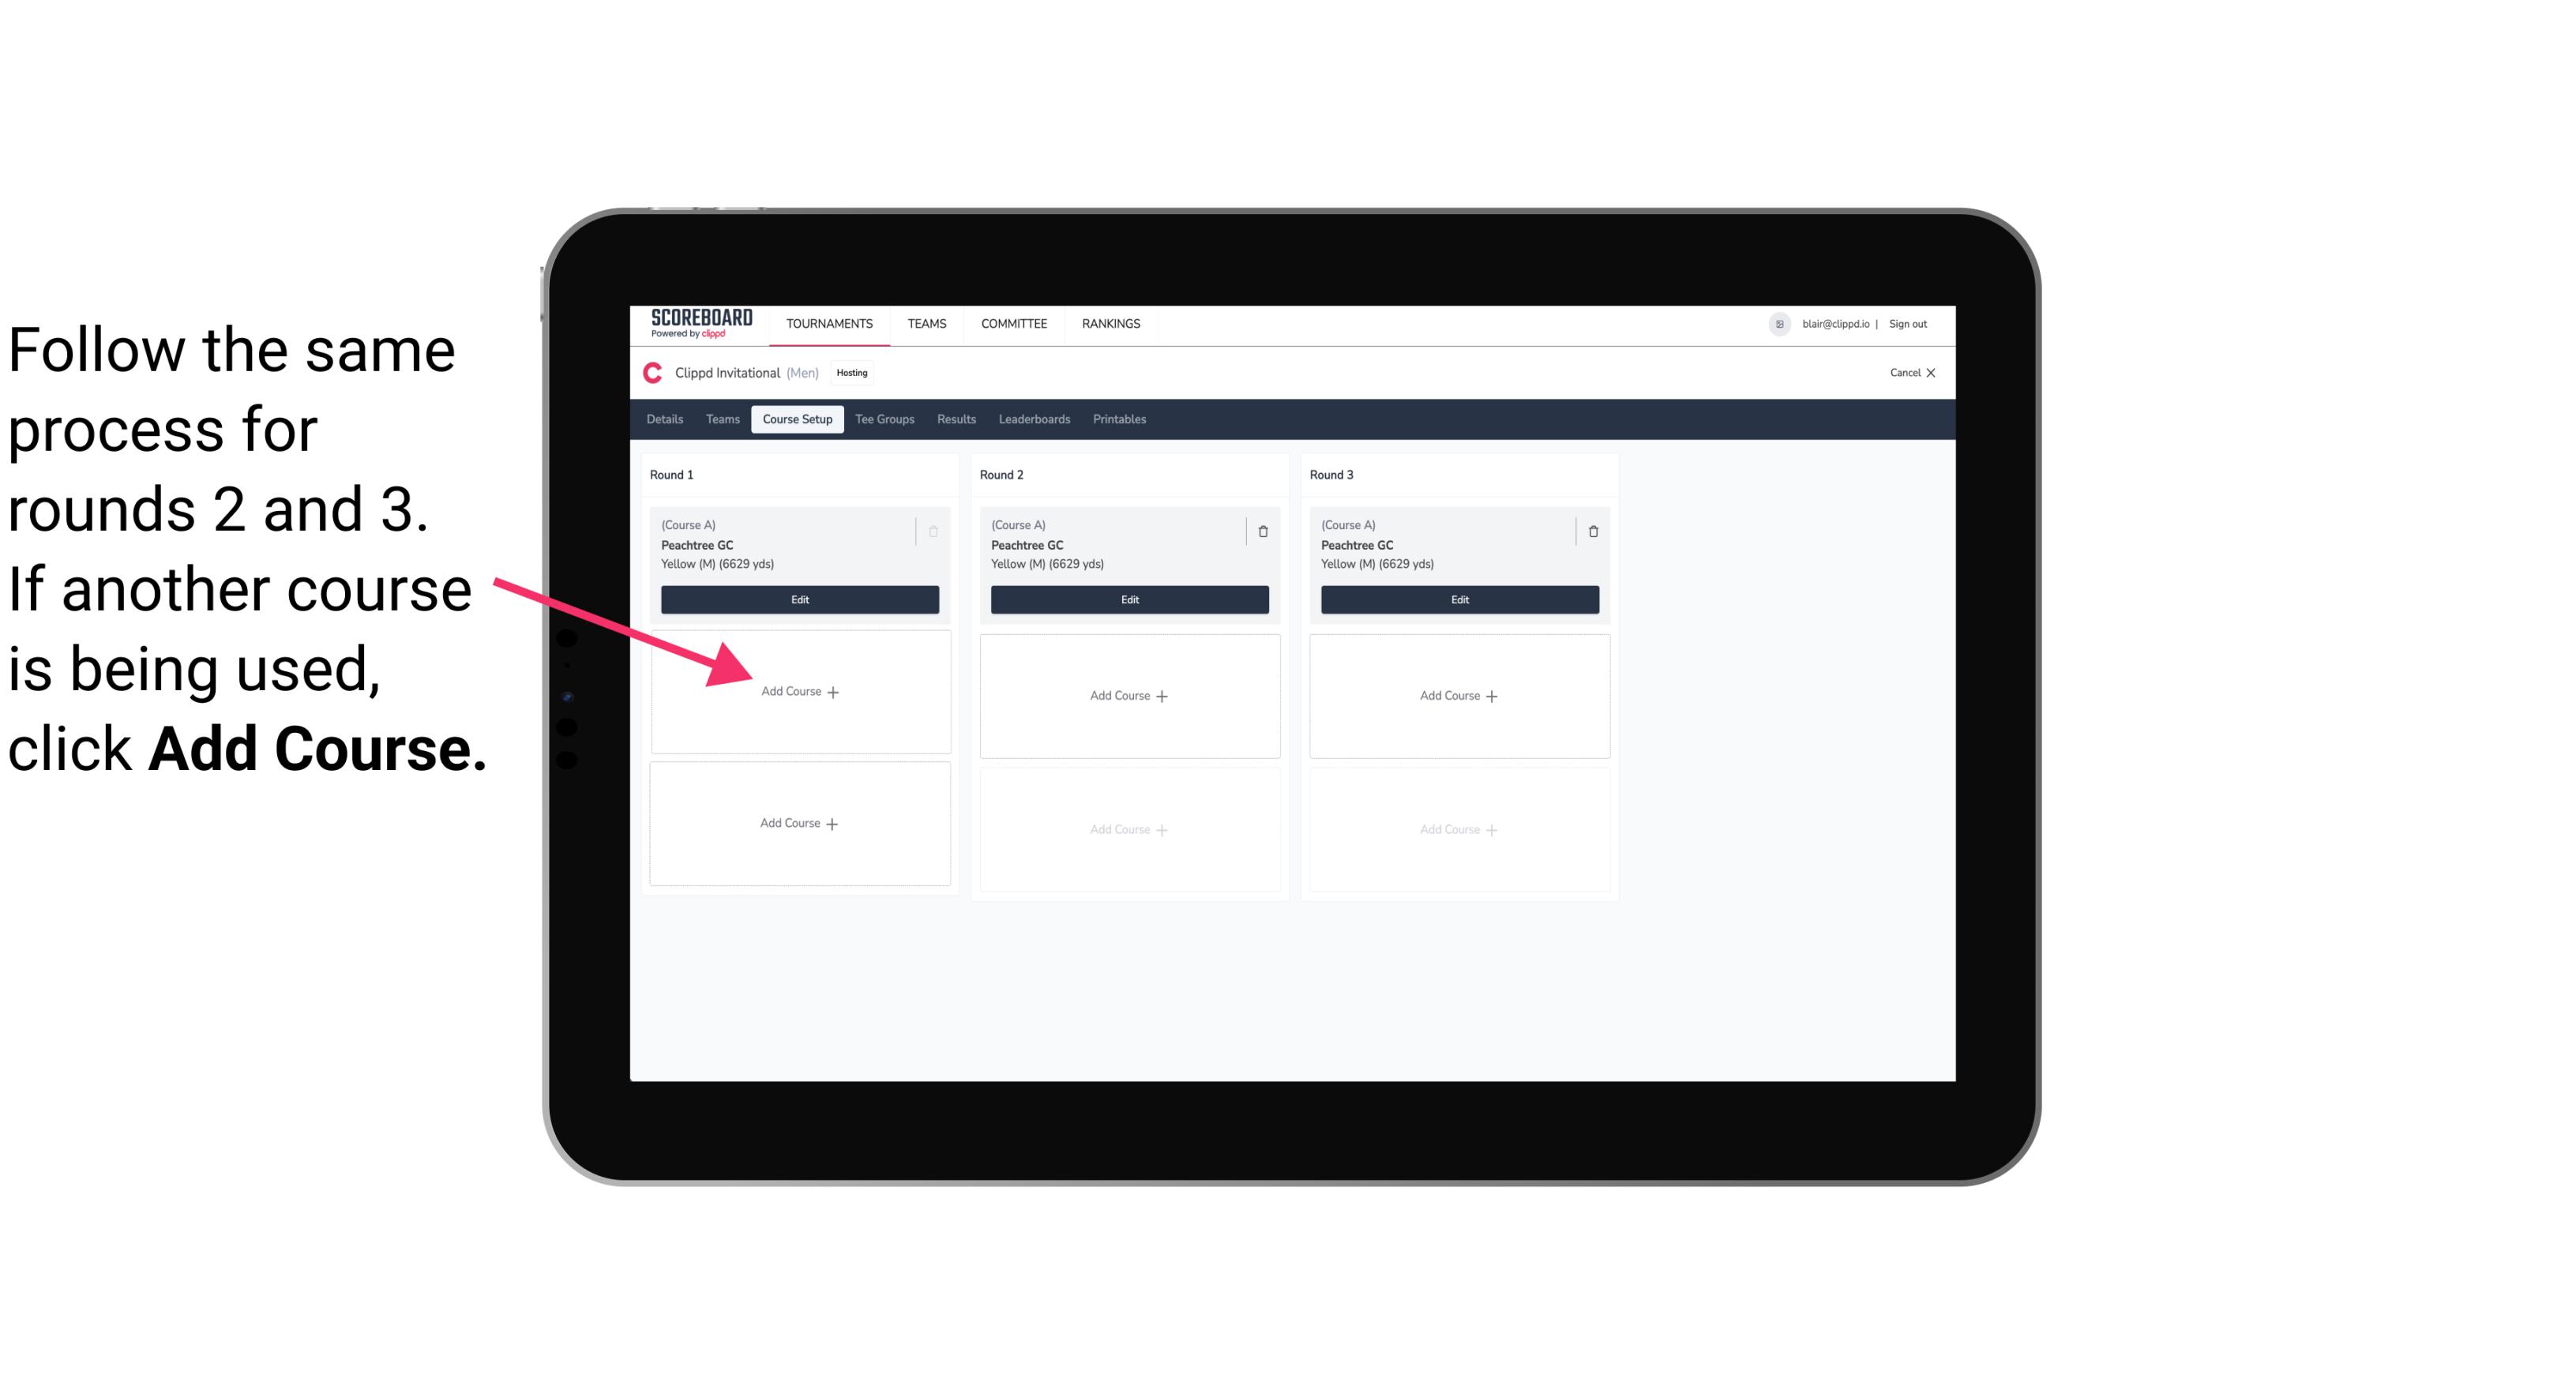Viewport: 2576px width, 1386px height.
Task: Click the second Add Course in Round 1
Action: click(797, 821)
